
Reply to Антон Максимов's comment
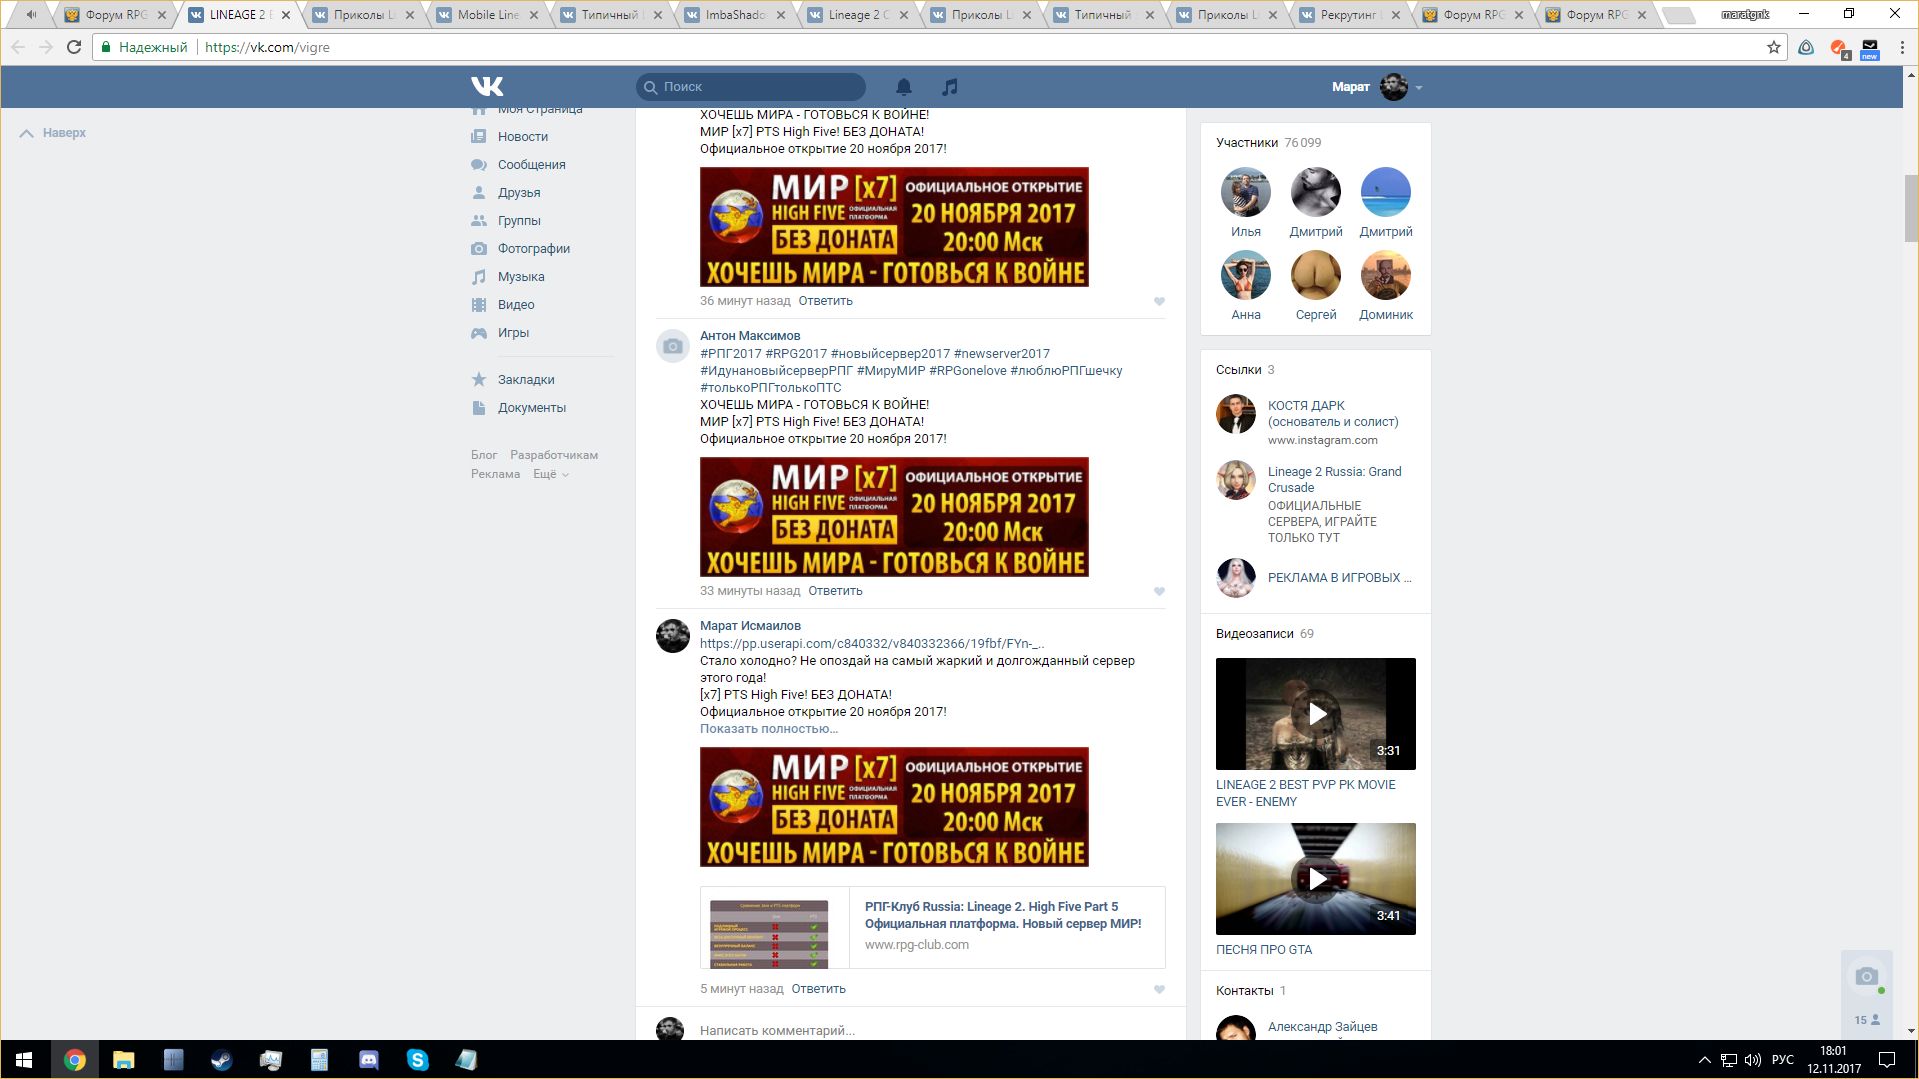[x=835, y=591]
